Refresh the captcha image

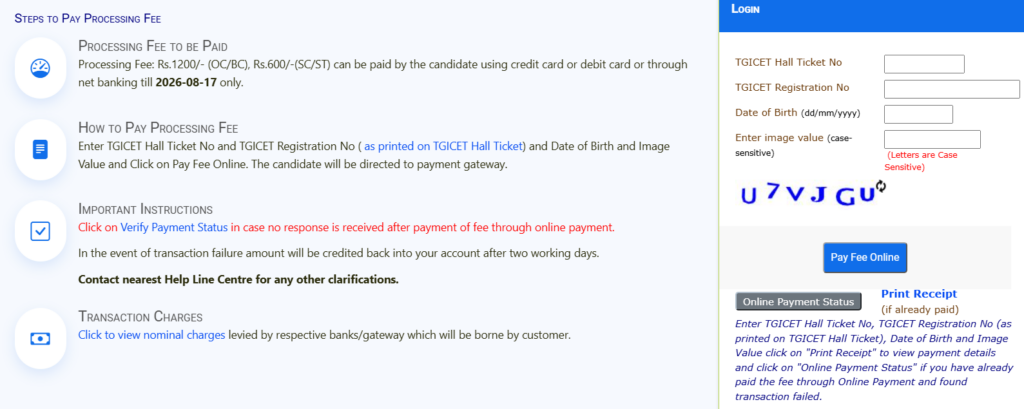coord(881,186)
